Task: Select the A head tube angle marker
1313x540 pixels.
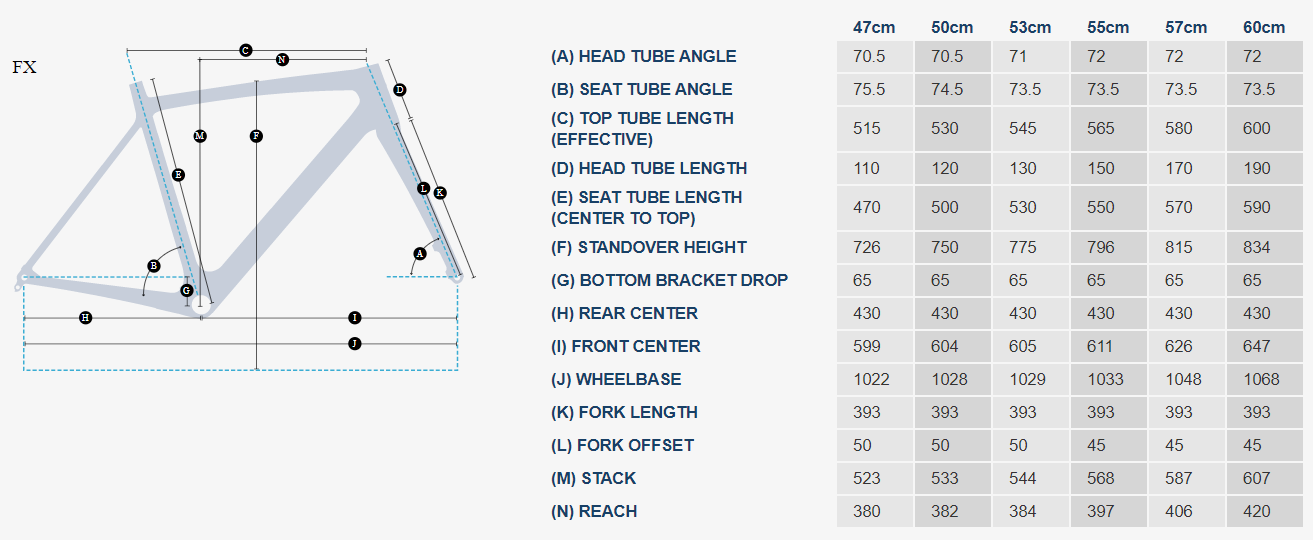Action: click(420, 254)
